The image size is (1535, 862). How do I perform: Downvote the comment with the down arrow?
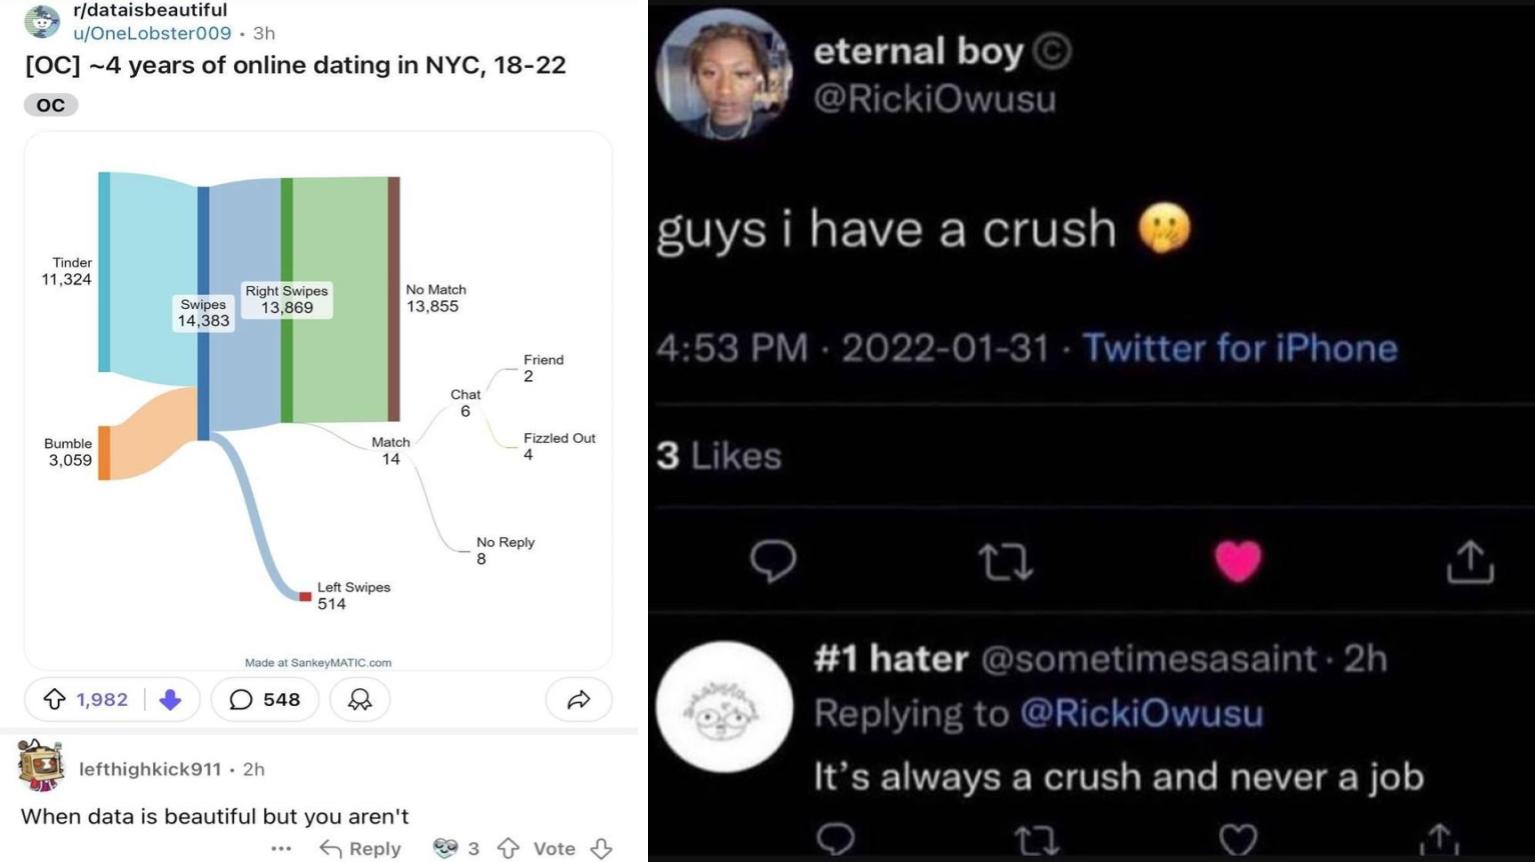coord(600,848)
